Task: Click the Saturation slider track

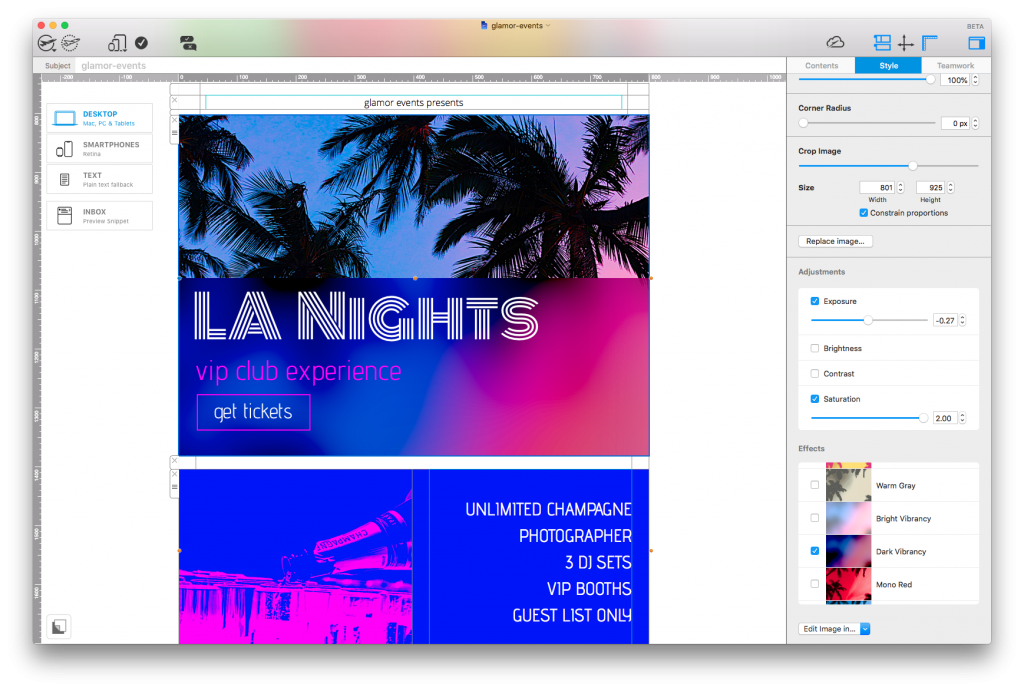Action: pyautogui.click(x=869, y=418)
